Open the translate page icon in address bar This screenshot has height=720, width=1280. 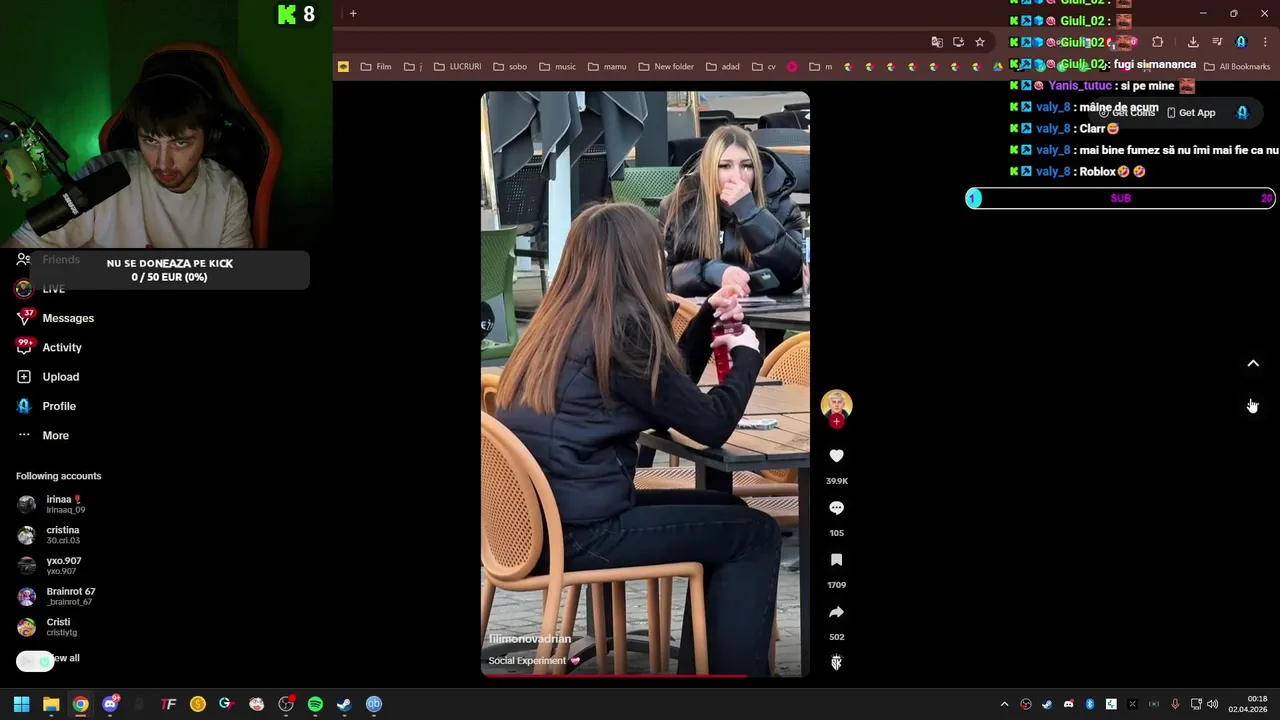[937, 42]
